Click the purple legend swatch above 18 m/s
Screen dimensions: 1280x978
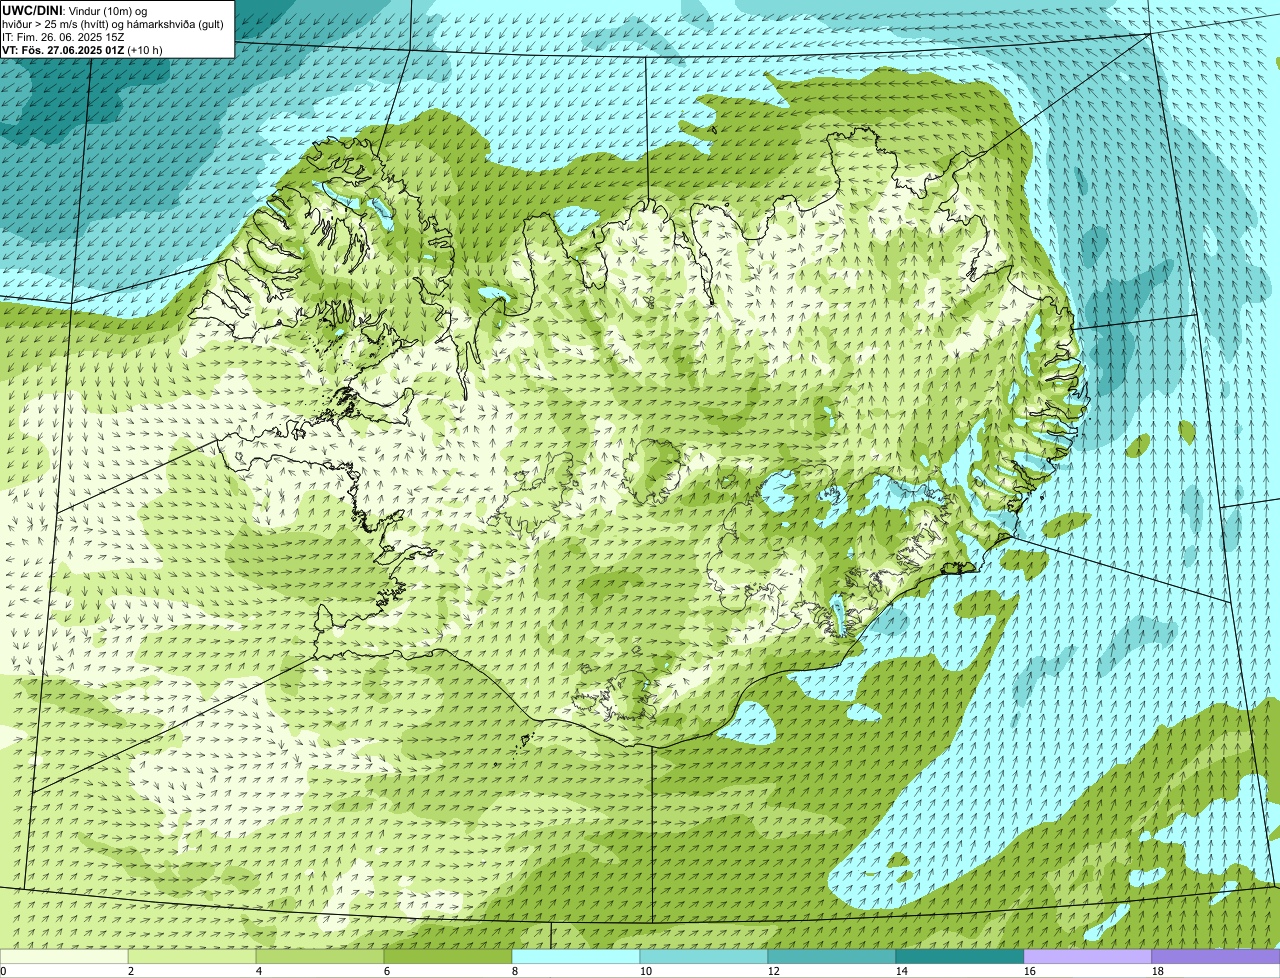click(1216, 956)
